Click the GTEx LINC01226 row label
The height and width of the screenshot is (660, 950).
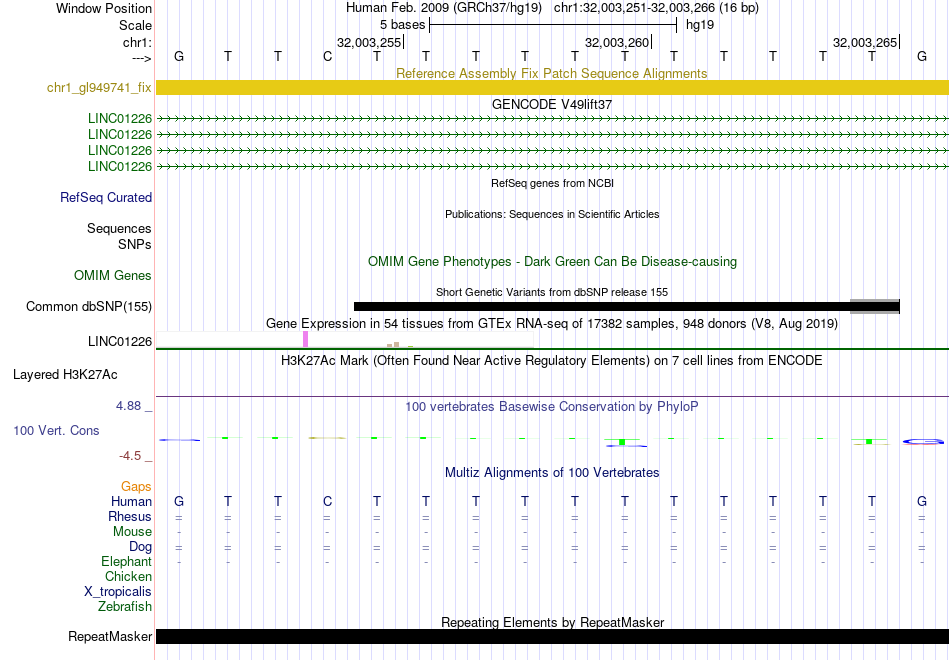(120, 342)
